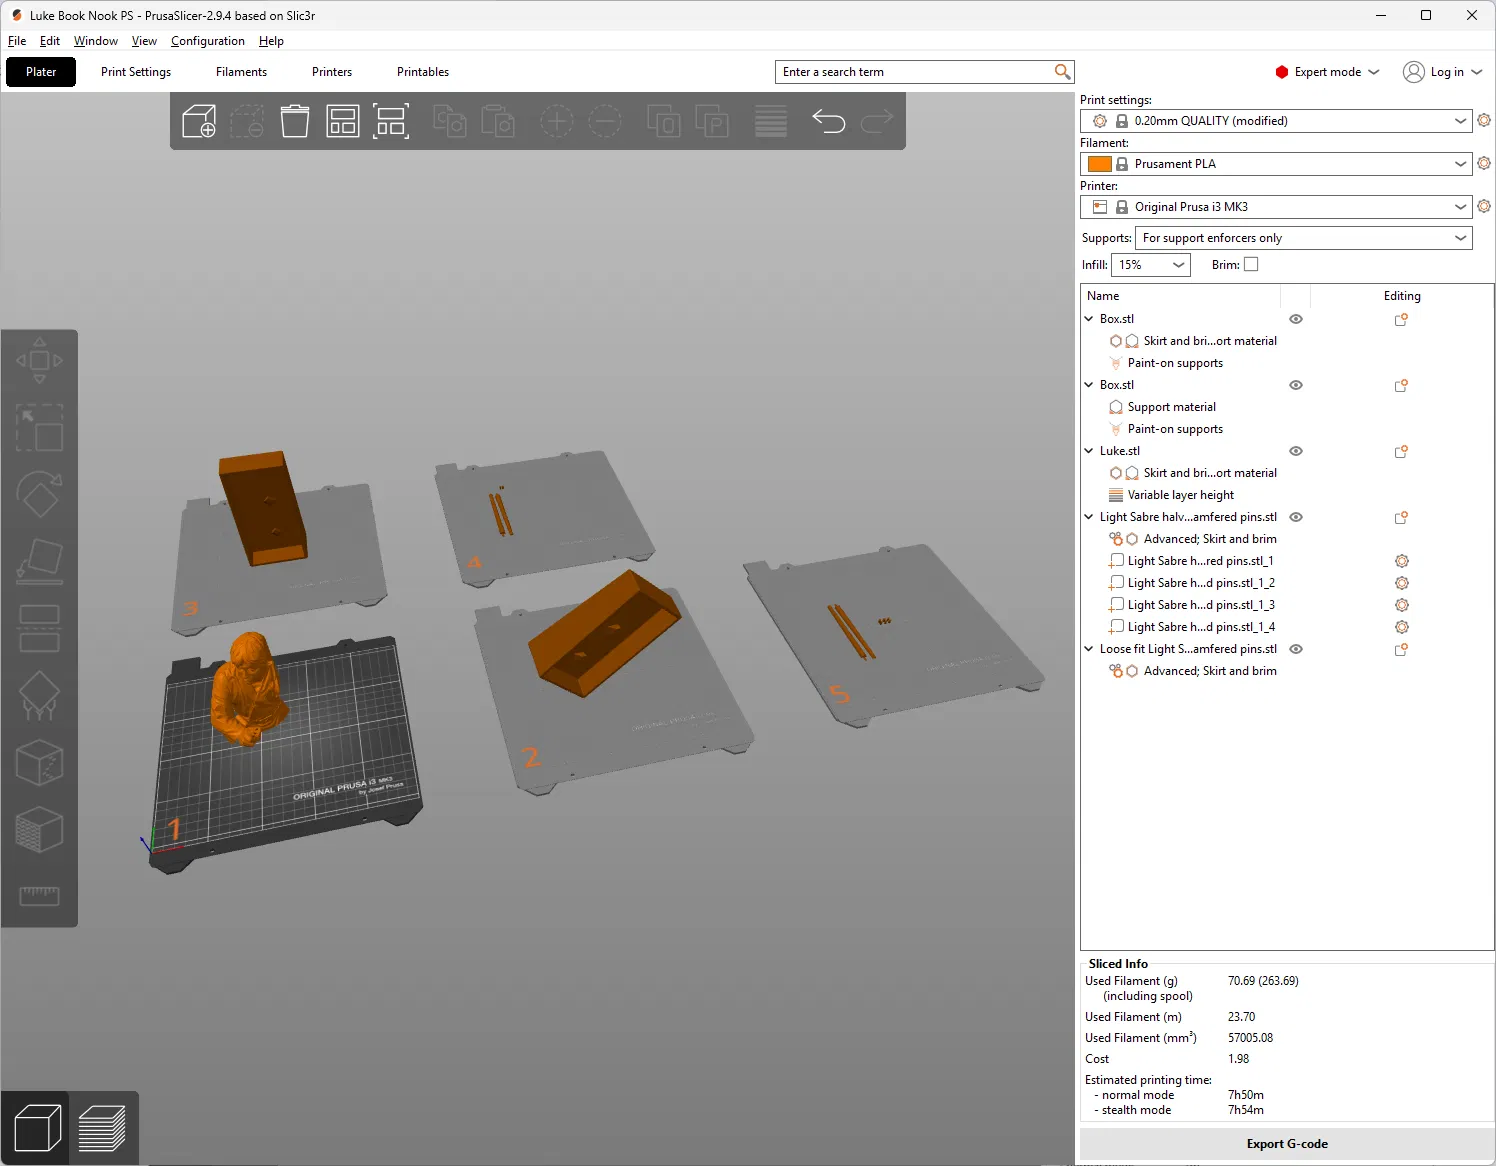Image resolution: width=1496 pixels, height=1166 pixels.
Task: Click the search magnifier icon
Action: [1063, 72]
